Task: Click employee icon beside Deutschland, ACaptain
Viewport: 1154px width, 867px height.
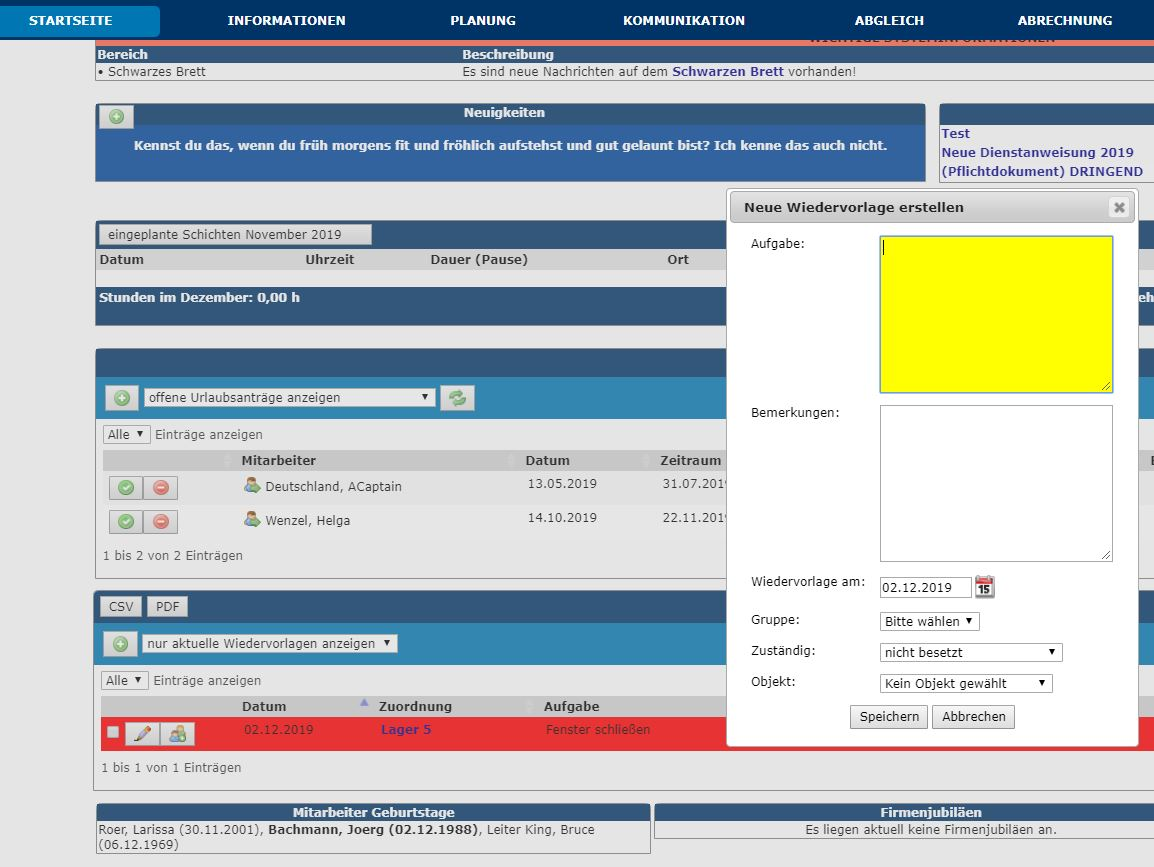Action: 252,485
